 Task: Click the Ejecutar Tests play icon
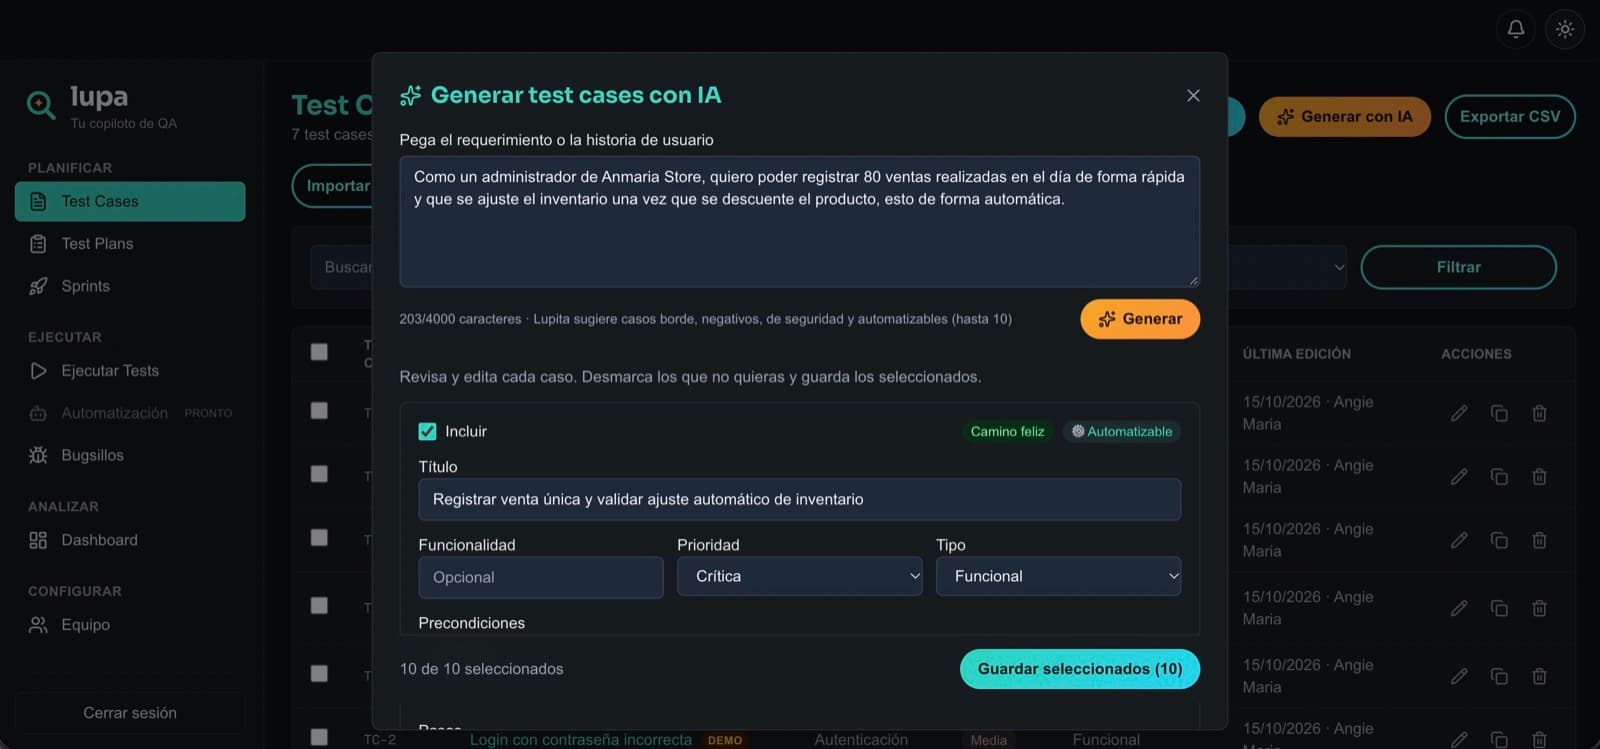[38, 371]
